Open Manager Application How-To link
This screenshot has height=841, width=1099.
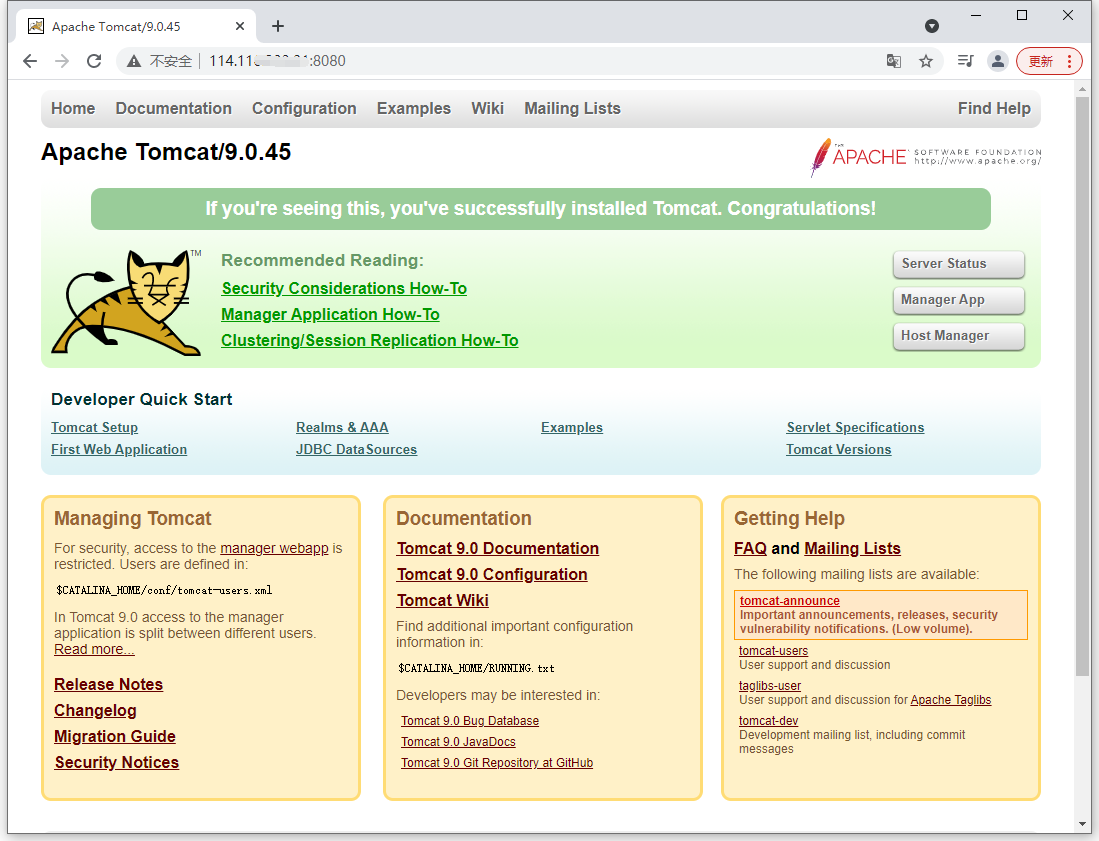tap(330, 315)
